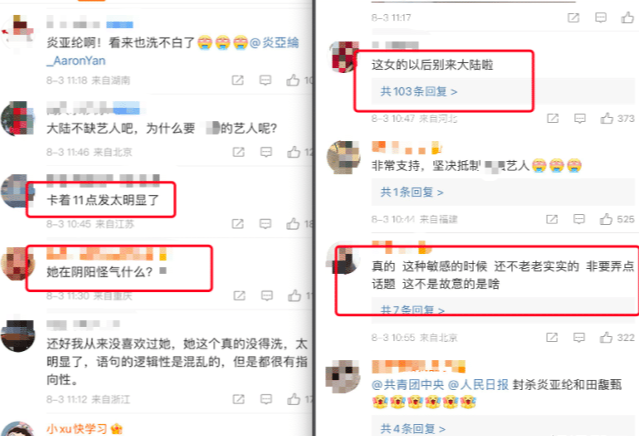This screenshot has height=436, width=639.
Task: Reply to the comment posted 8-3 11:17
Action: pyautogui.click(x=601, y=18)
